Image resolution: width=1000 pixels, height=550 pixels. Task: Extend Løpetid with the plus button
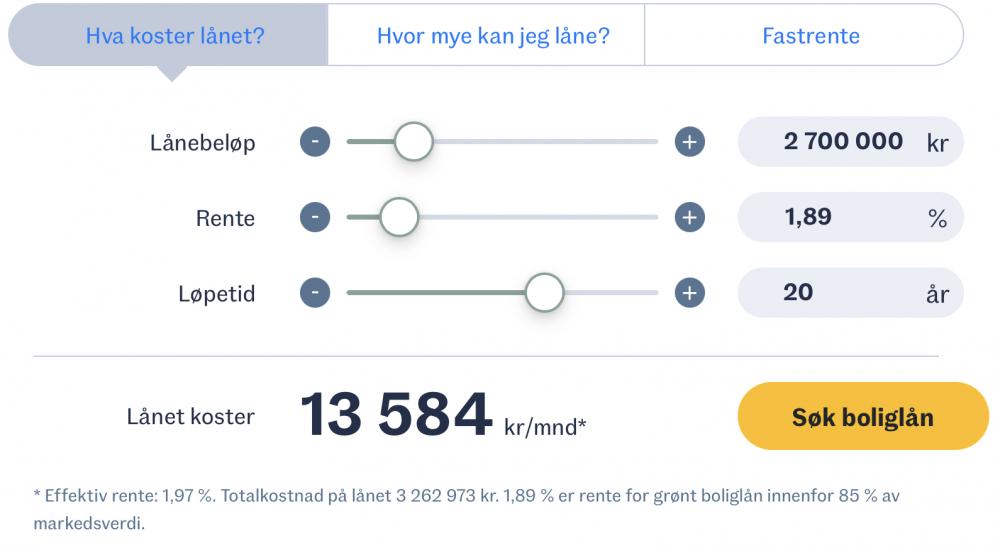click(x=690, y=293)
